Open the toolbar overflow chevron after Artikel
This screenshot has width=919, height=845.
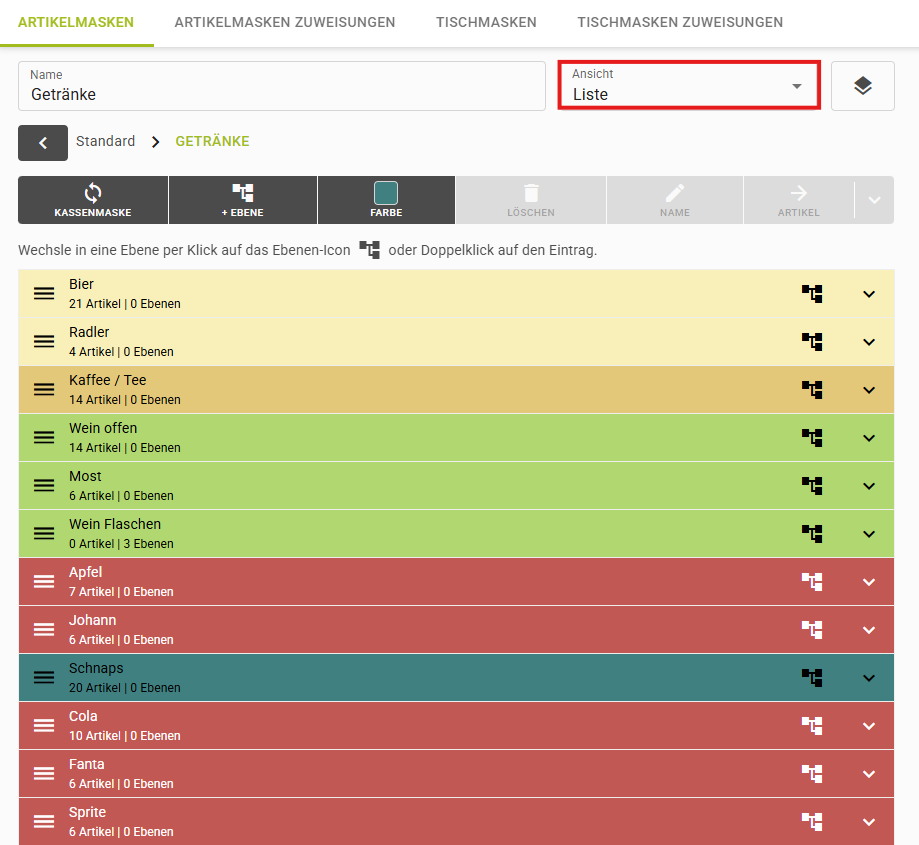pos(874,200)
